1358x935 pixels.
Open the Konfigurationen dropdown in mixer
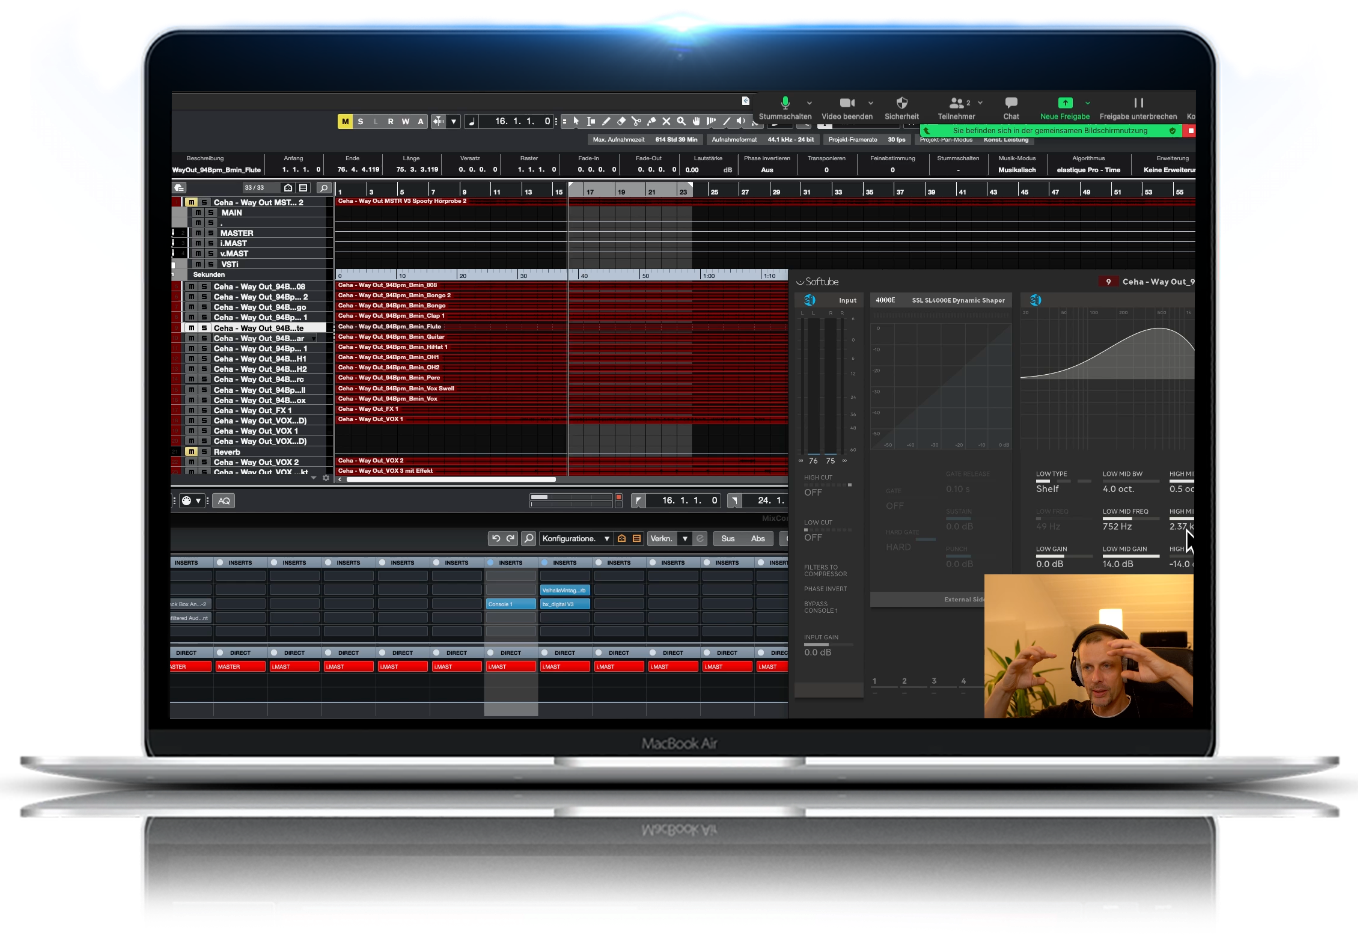tap(575, 539)
